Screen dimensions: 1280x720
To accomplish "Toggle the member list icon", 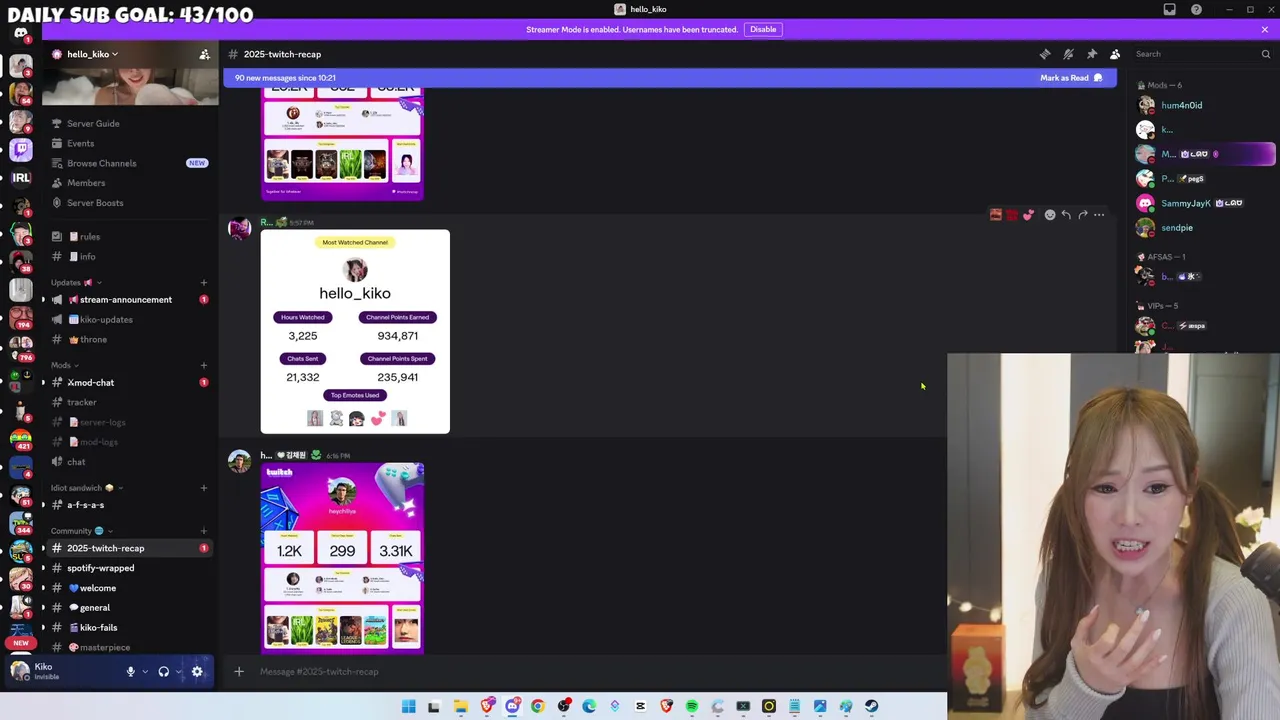I will [1115, 54].
